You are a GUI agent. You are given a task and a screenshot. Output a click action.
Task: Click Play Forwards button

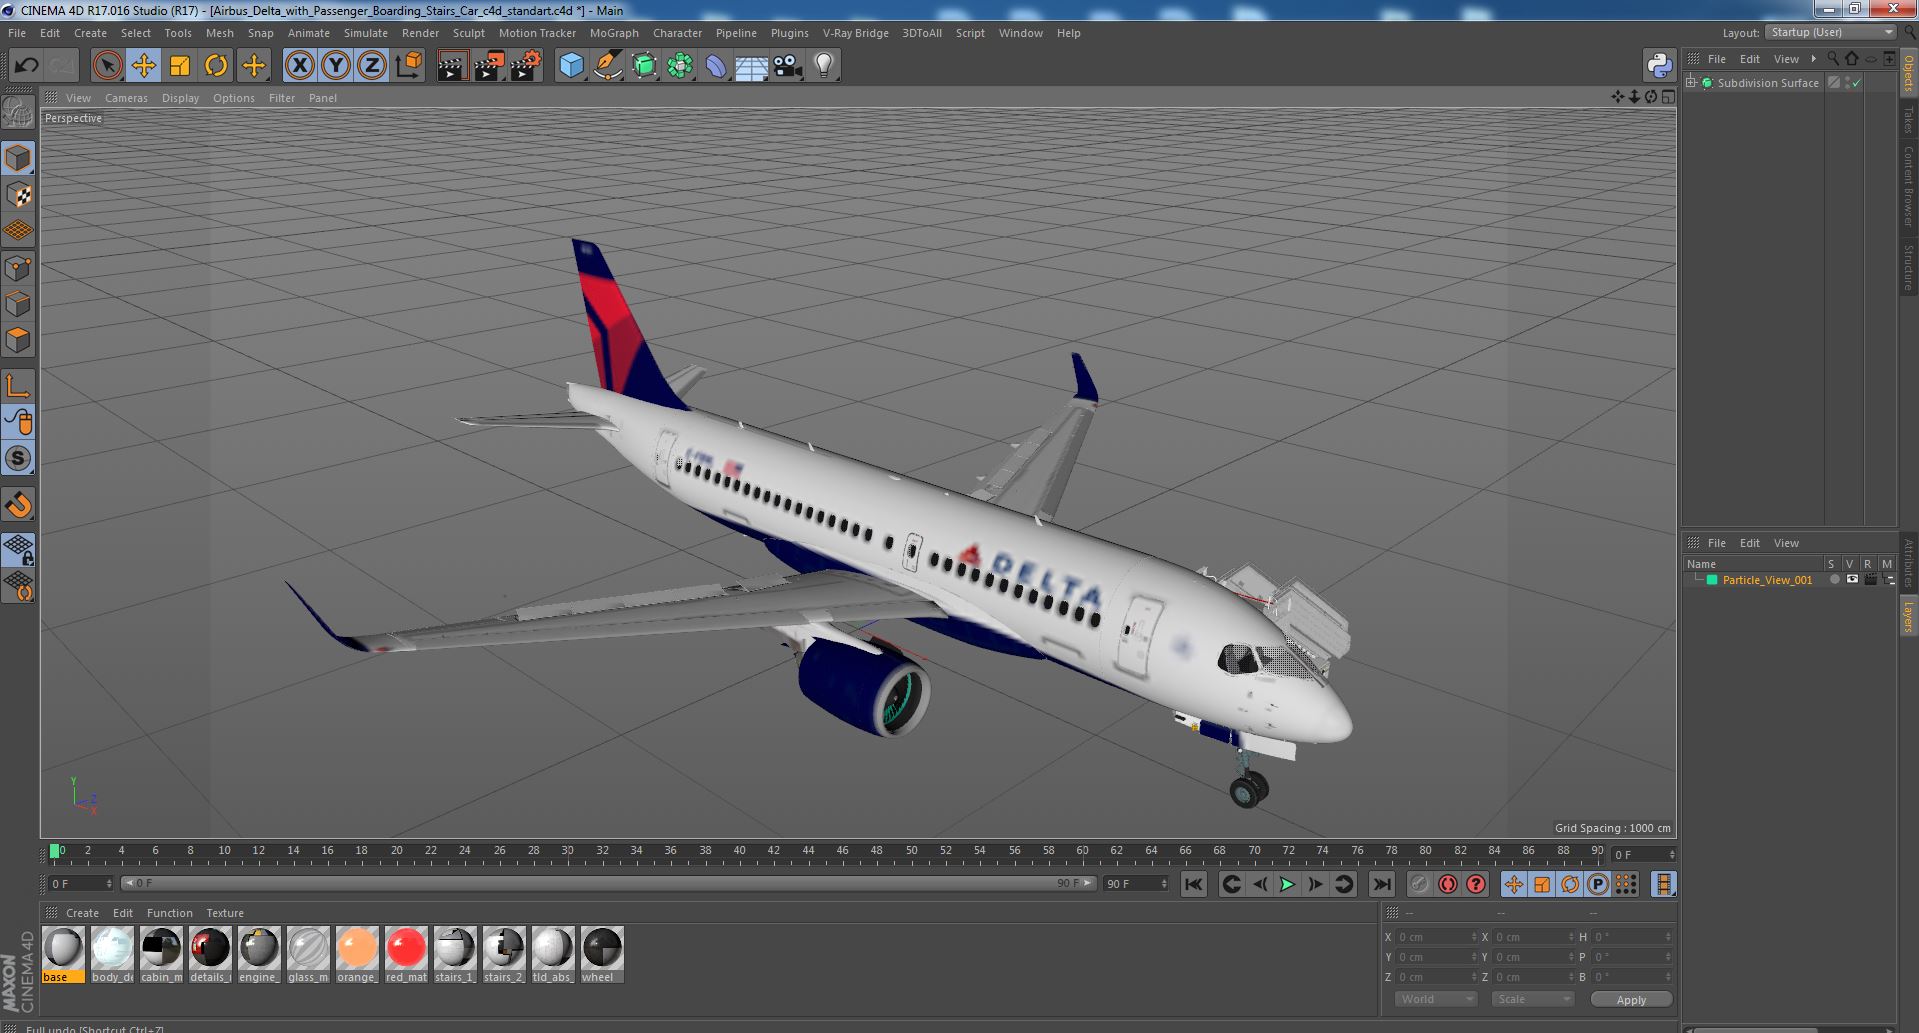(1287, 884)
